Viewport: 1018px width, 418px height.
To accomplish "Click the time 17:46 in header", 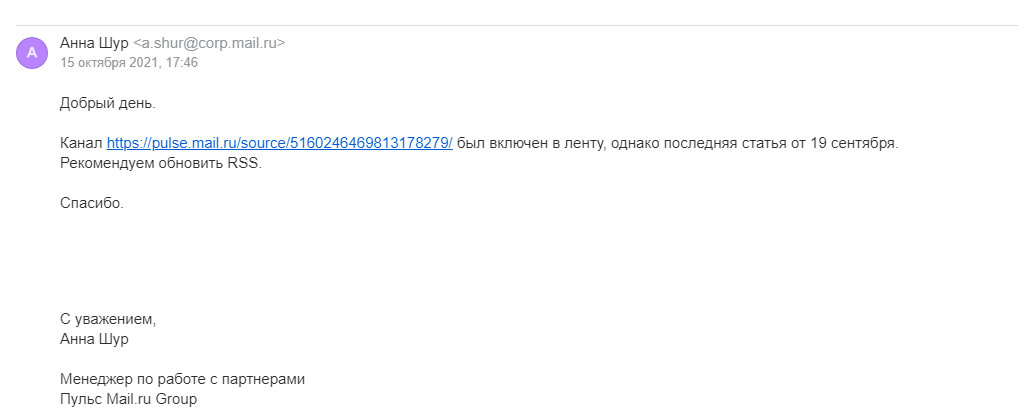I will click(x=182, y=62).
